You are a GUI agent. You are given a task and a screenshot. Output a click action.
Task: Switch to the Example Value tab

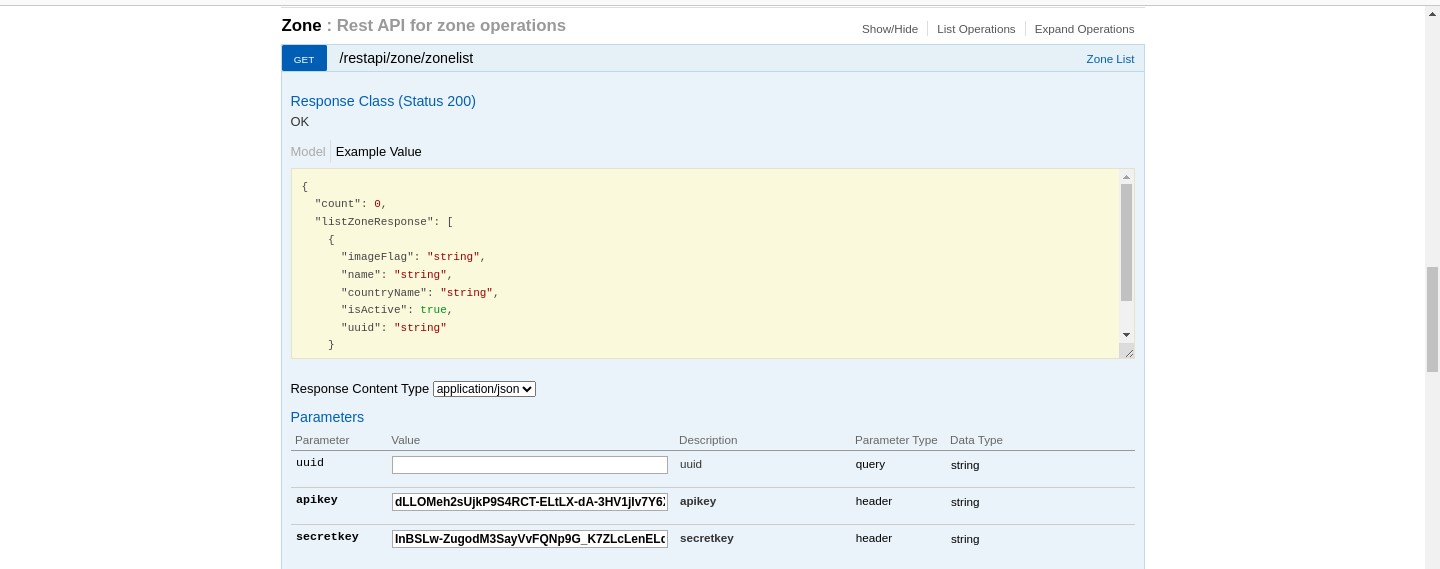(x=378, y=152)
